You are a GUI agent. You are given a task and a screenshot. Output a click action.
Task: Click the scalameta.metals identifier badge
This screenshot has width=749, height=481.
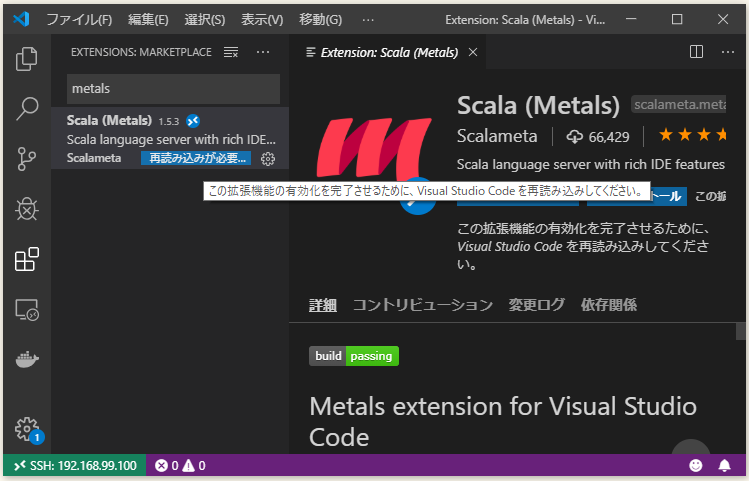[678, 104]
